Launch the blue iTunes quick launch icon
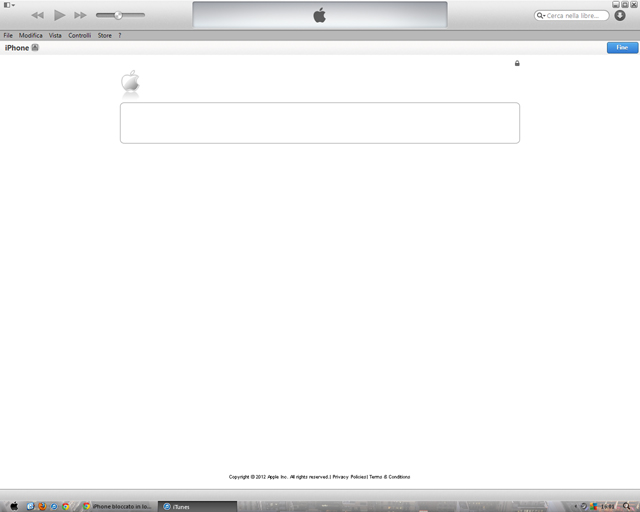Screen dimensions: 640x512 (x=54, y=506)
